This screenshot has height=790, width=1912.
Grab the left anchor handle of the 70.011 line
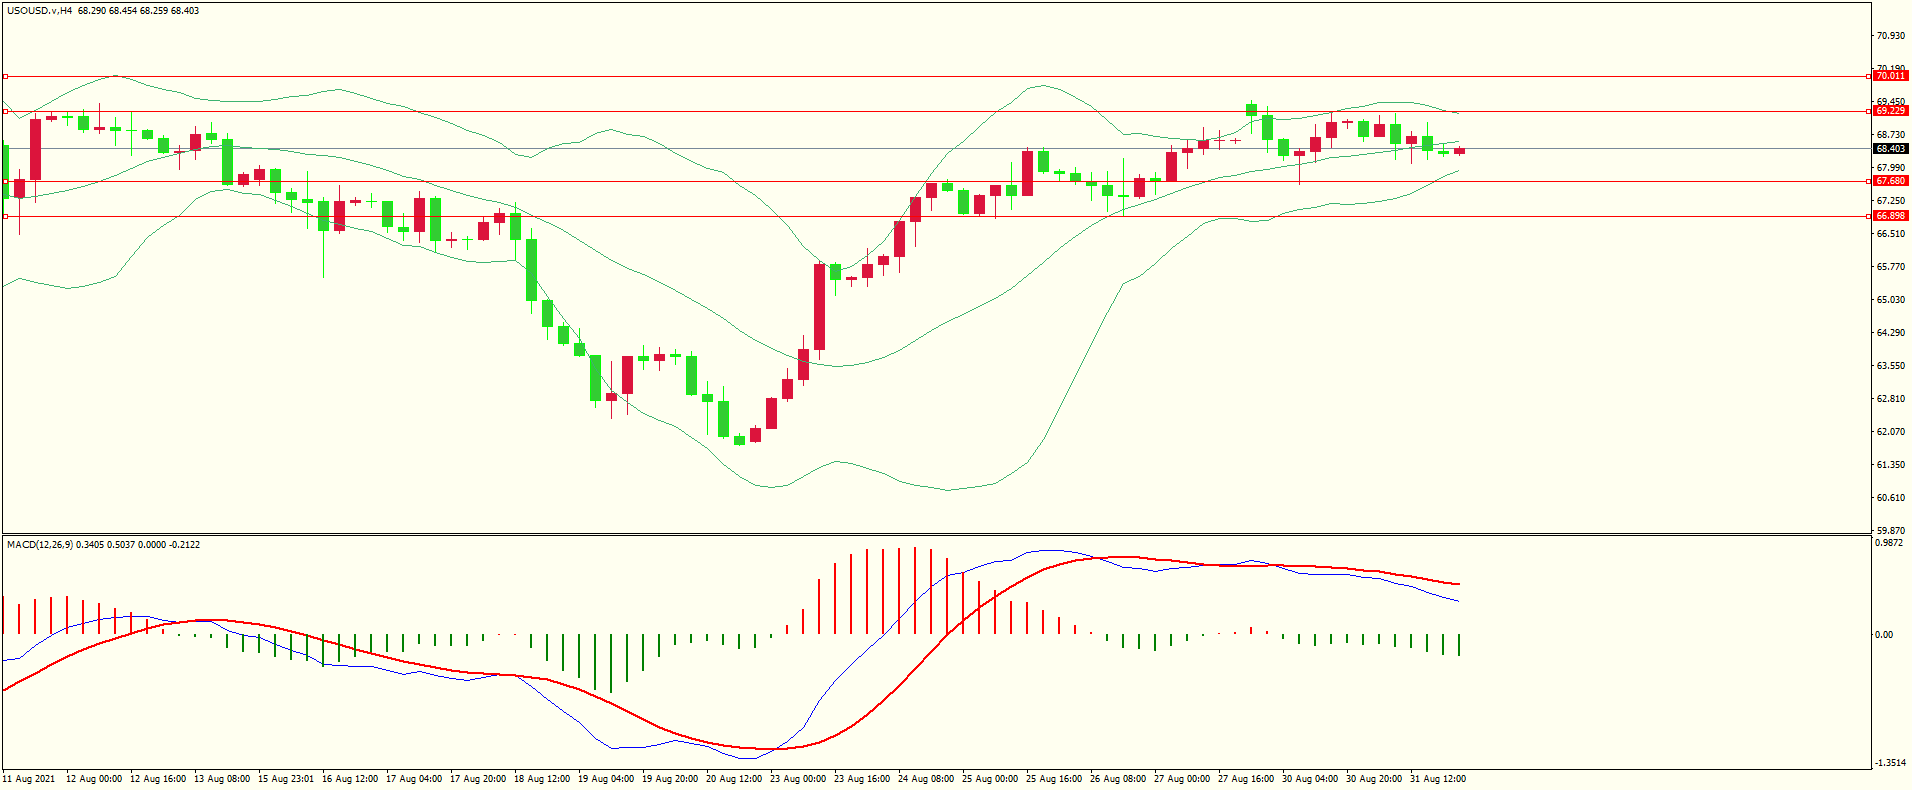[5, 76]
